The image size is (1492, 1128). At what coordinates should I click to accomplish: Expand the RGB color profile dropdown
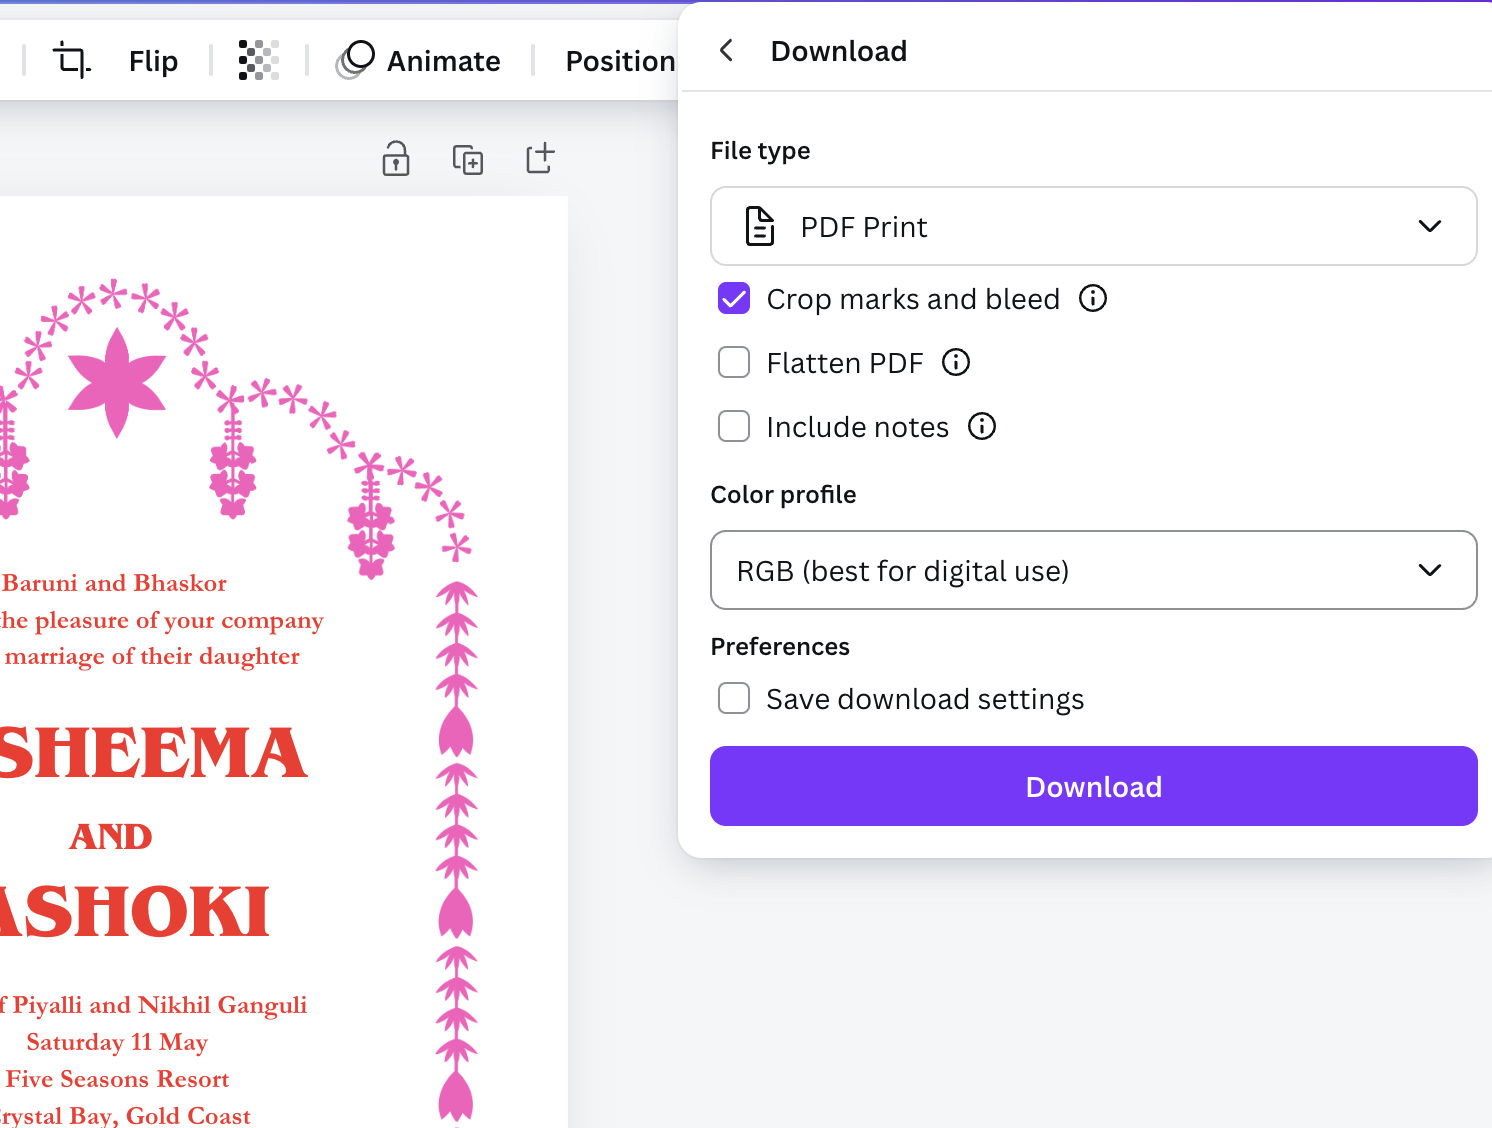pyautogui.click(x=1093, y=570)
